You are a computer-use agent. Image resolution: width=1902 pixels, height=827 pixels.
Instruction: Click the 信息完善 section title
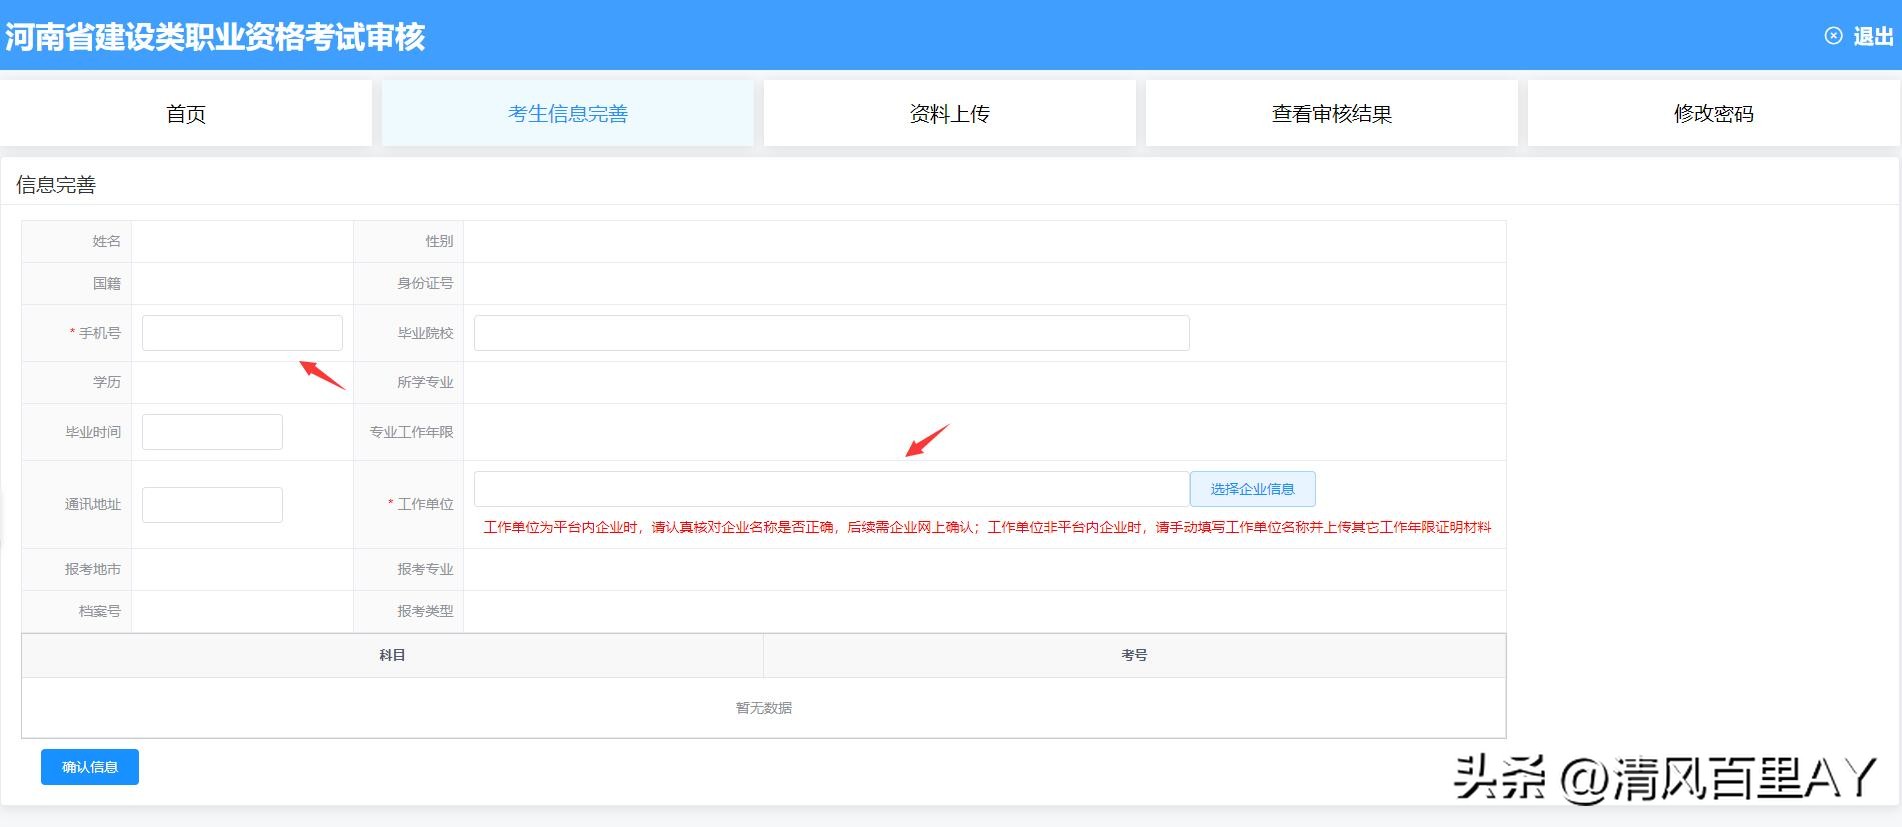[56, 185]
